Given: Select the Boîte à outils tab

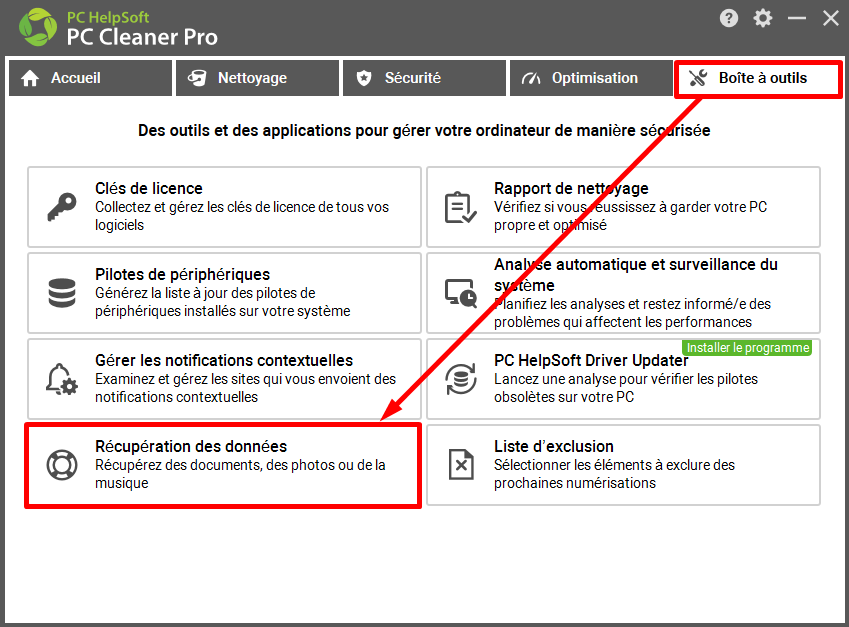Looking at the screenshot, I should click(x=758, y=79).
